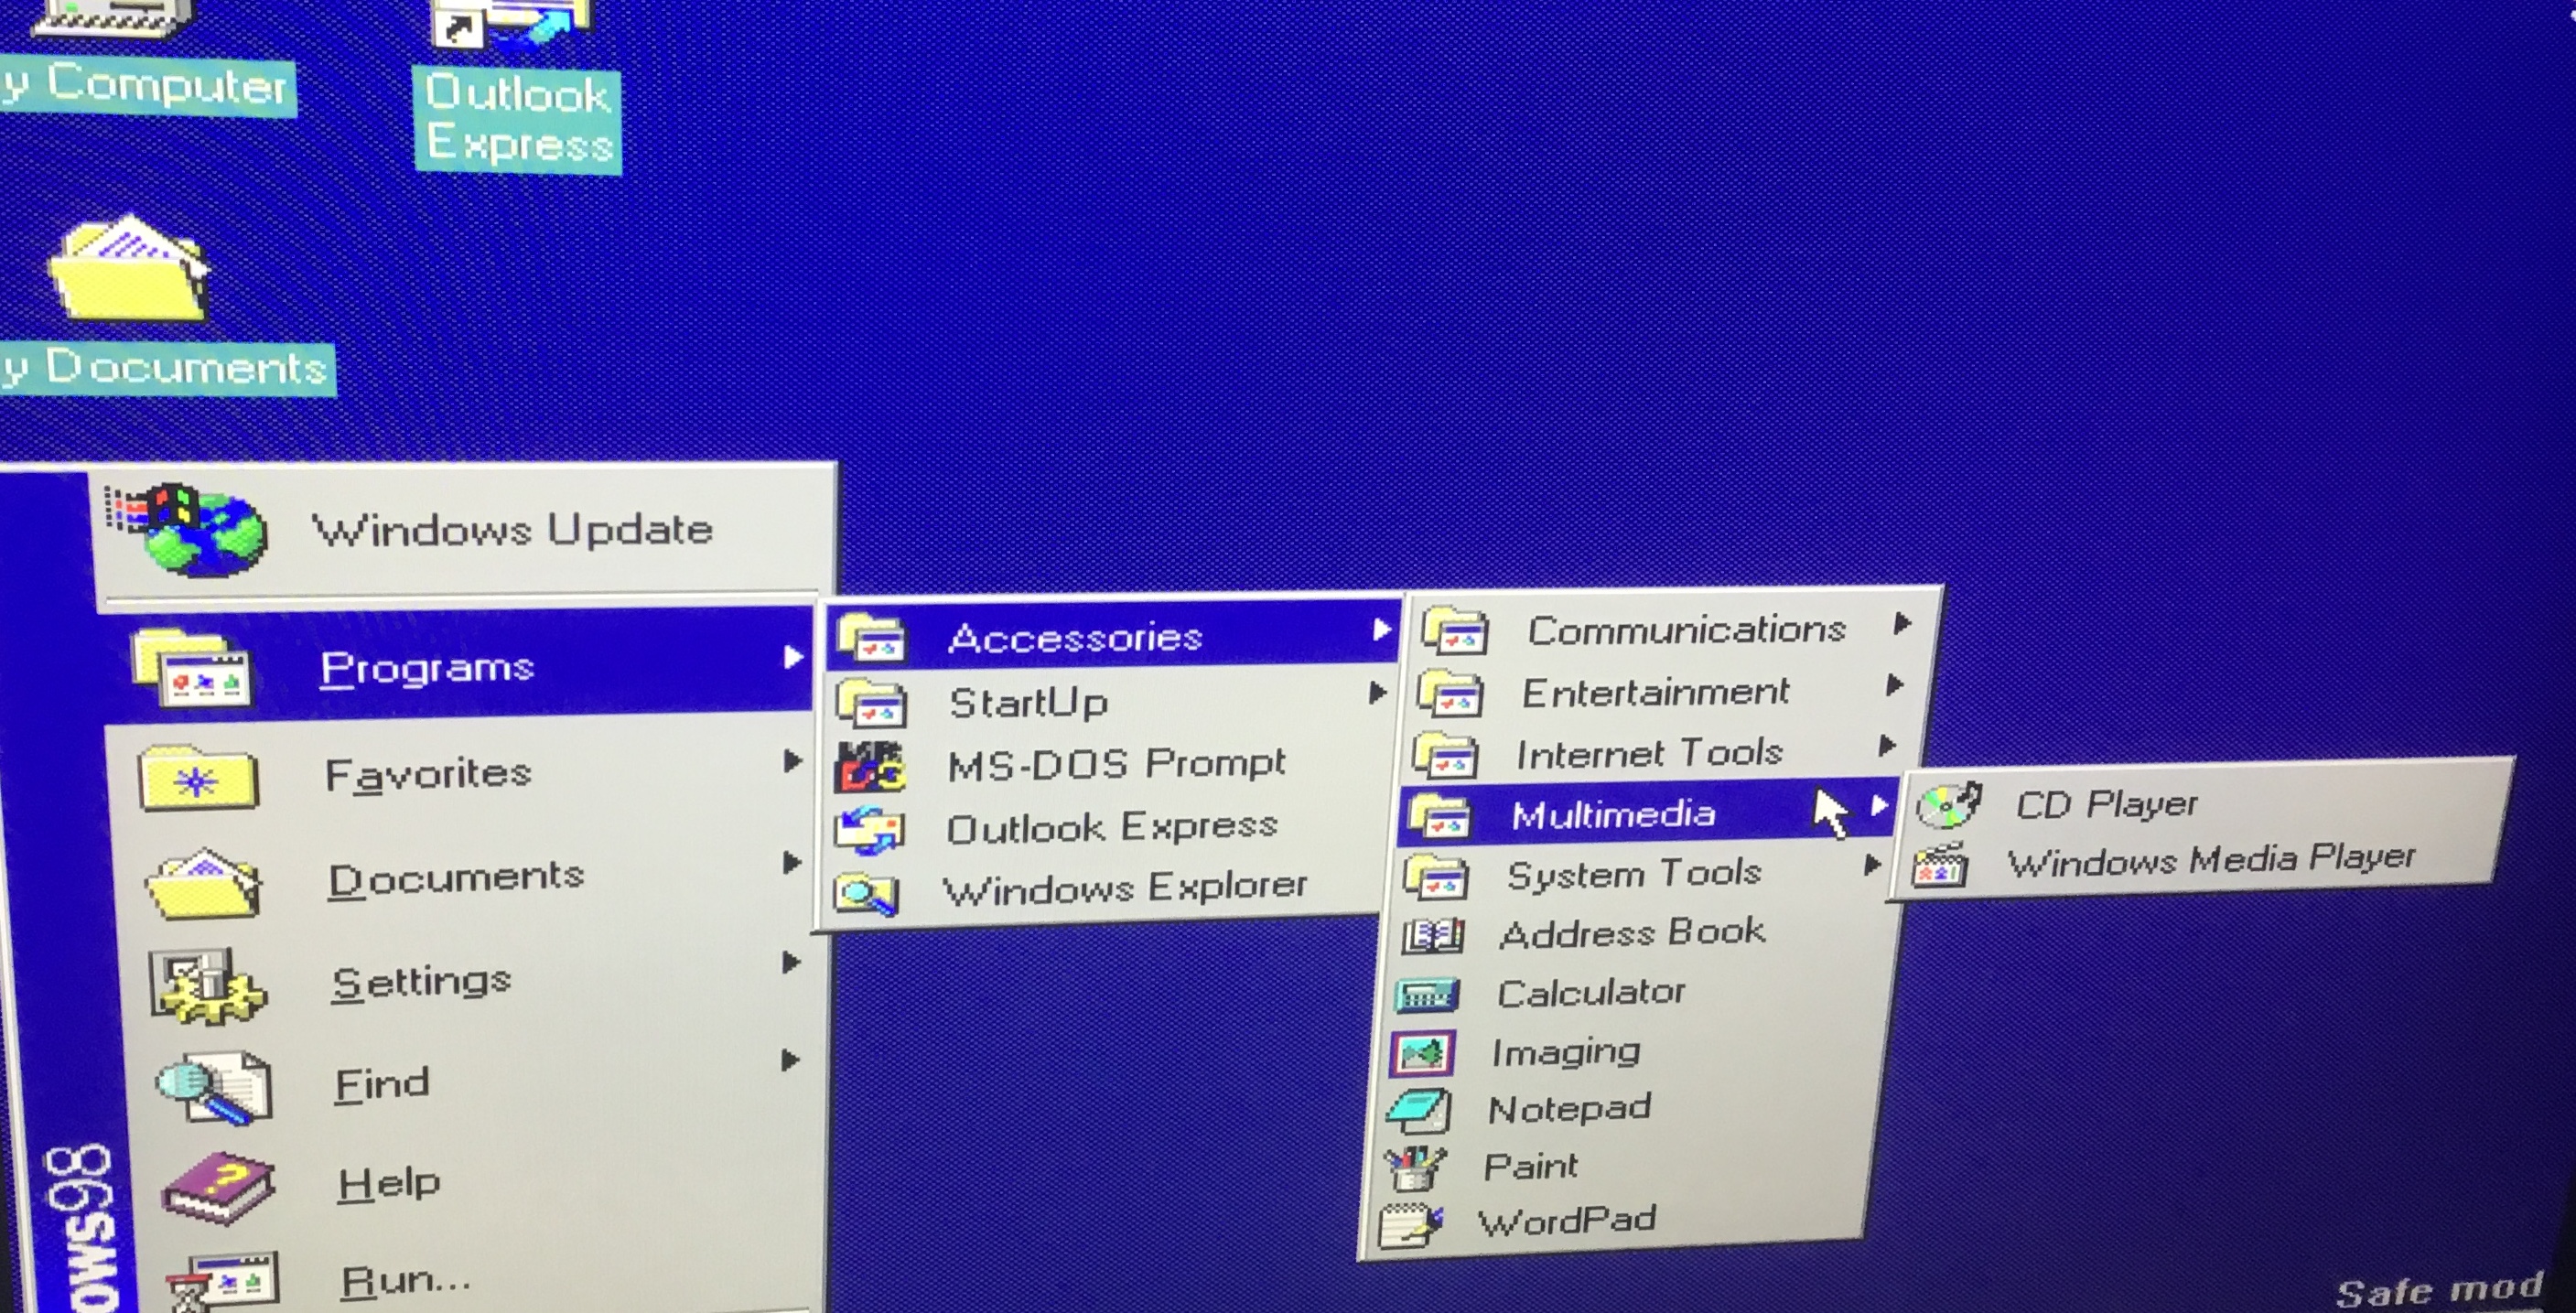Screen dimensions: 2576x1313
Task: Click the Find magnifier icon
Action: coord(214,1087)
